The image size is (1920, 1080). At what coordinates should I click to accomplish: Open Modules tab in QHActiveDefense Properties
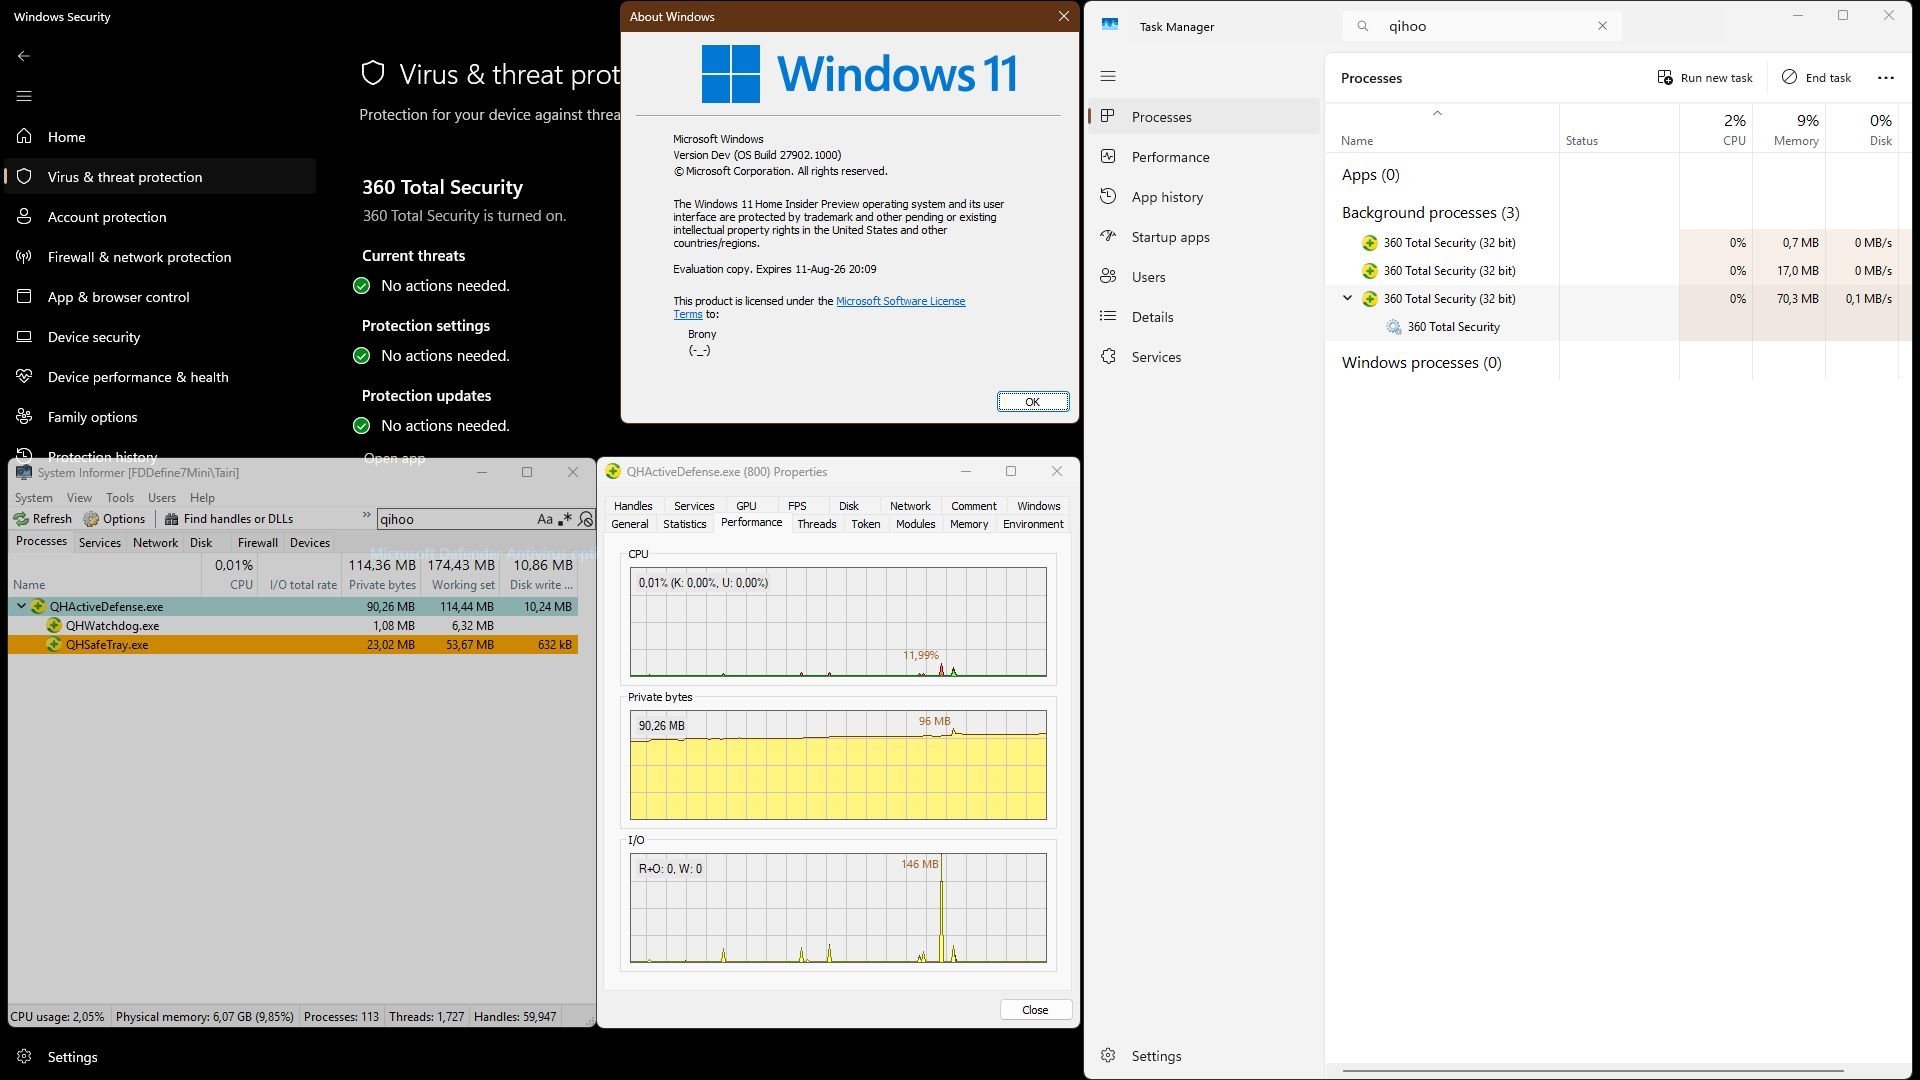pos(916,524)
